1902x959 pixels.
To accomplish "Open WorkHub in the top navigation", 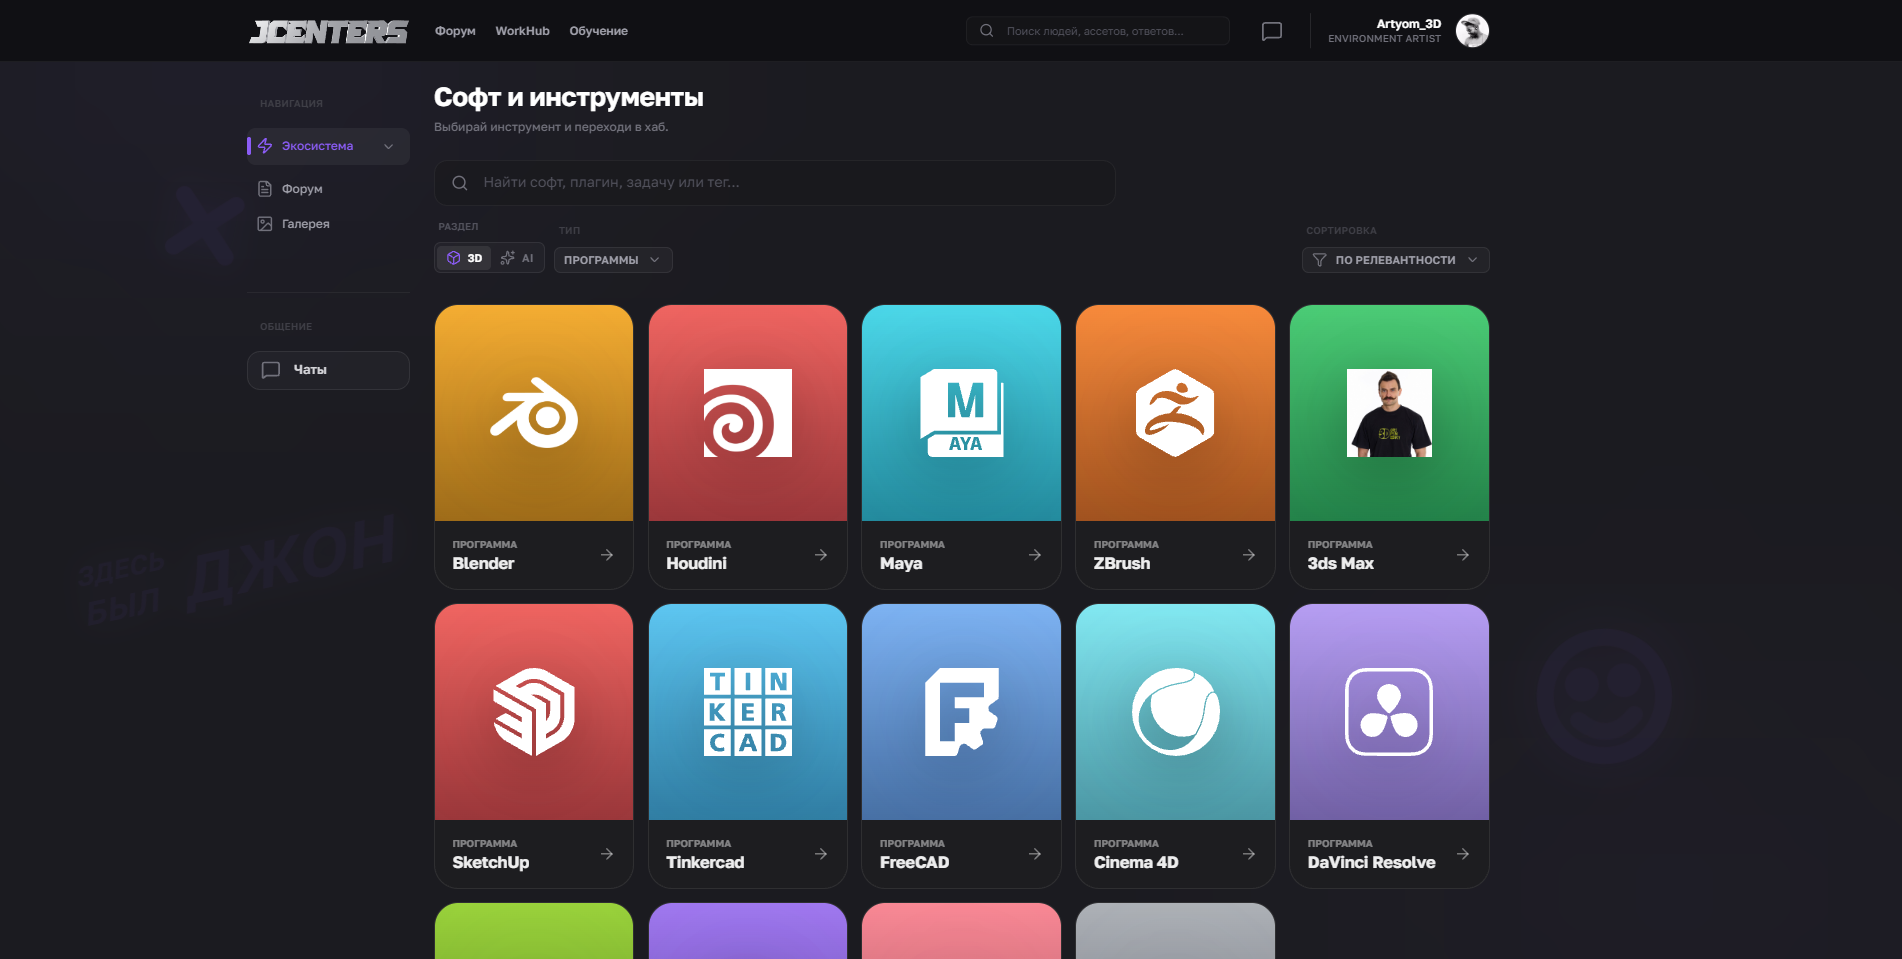I will 522,31.
